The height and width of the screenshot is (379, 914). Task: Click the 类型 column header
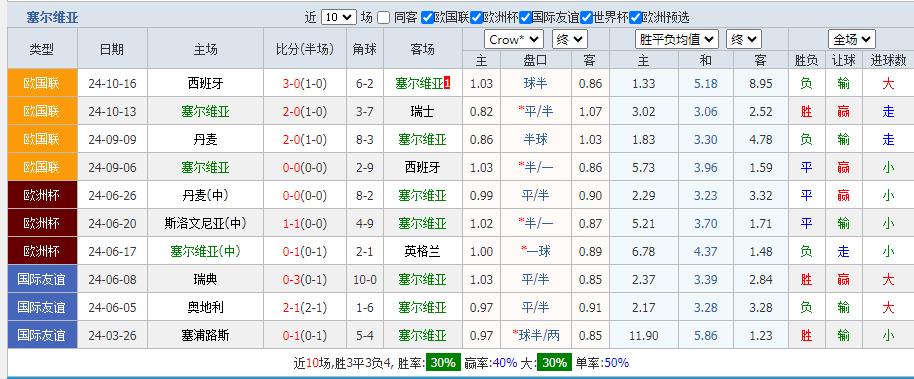coord(42,49)
